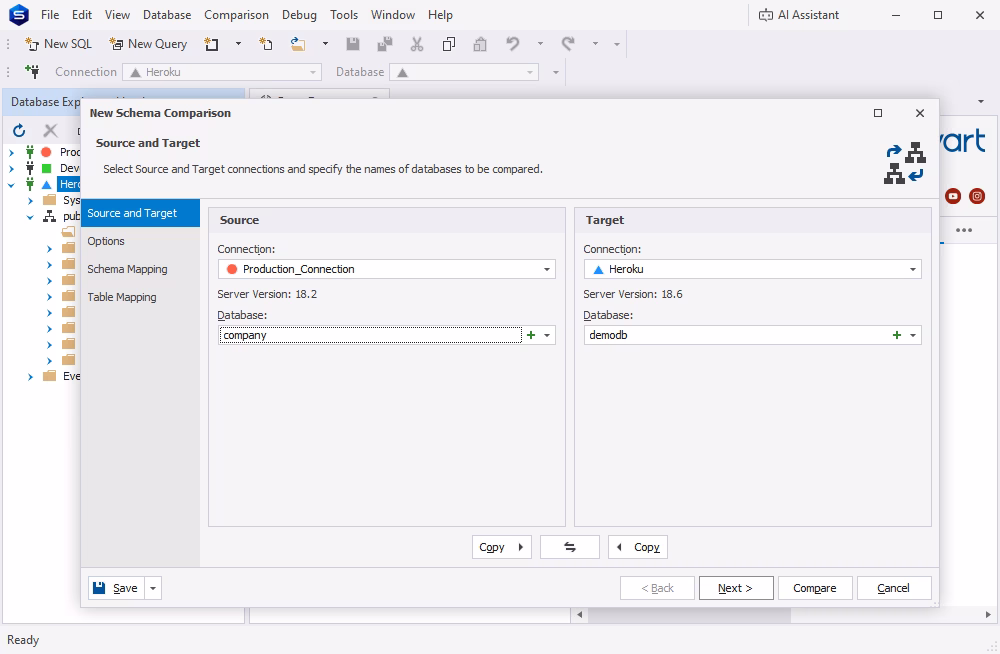The image size is (1000, 654).
Task: Click the Save icon in main toolbar
Action: [353, 44]
